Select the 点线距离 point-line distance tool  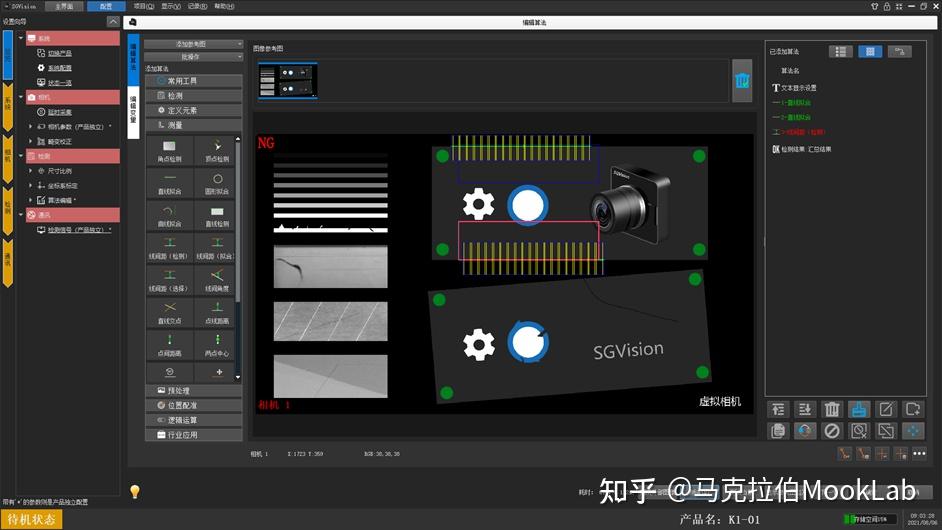217,313
